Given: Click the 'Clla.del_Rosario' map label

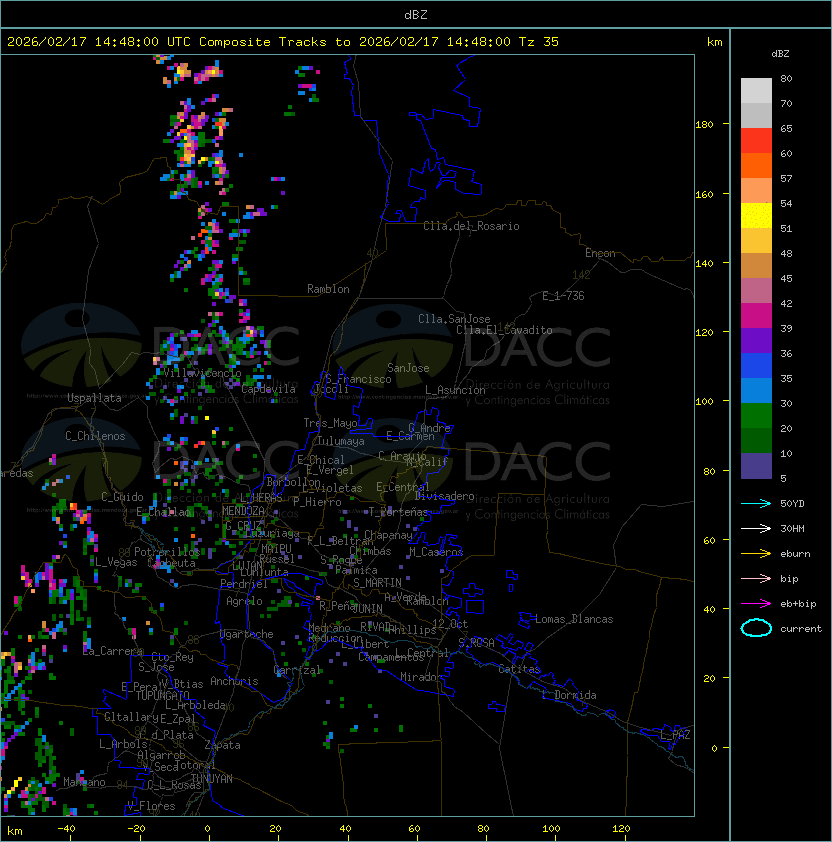Looking at the screenshot, I should pyautogui.click(x=471, y=226).
